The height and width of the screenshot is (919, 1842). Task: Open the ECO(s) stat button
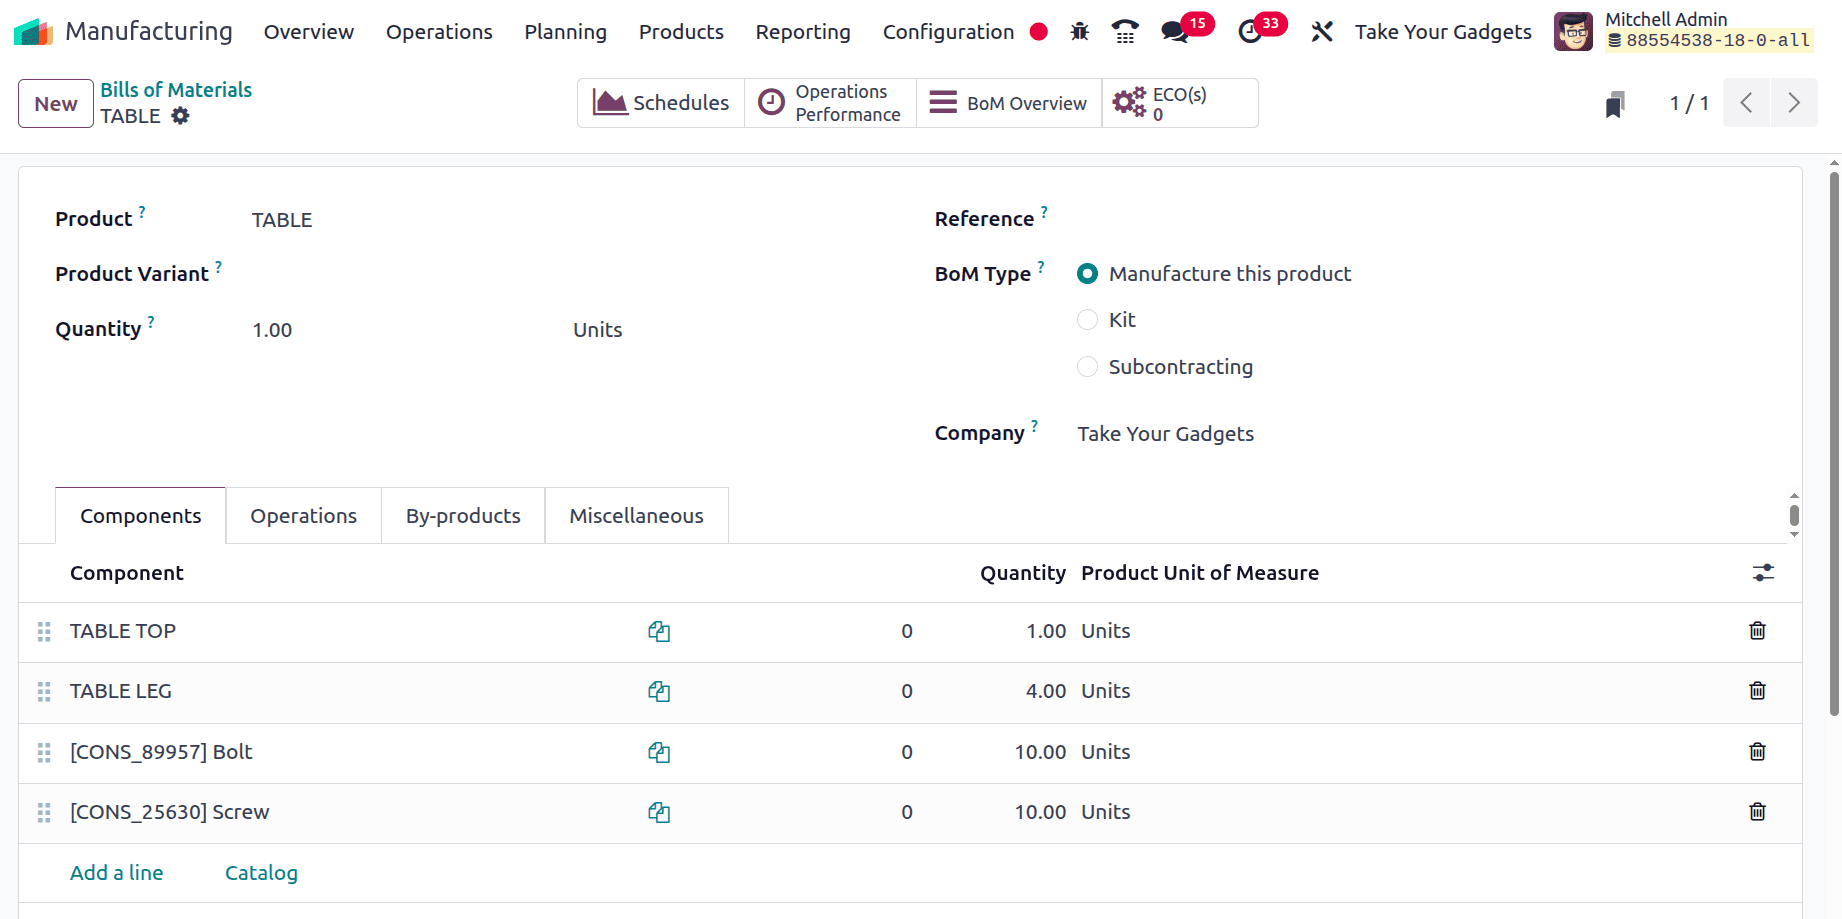[1180, 103]
